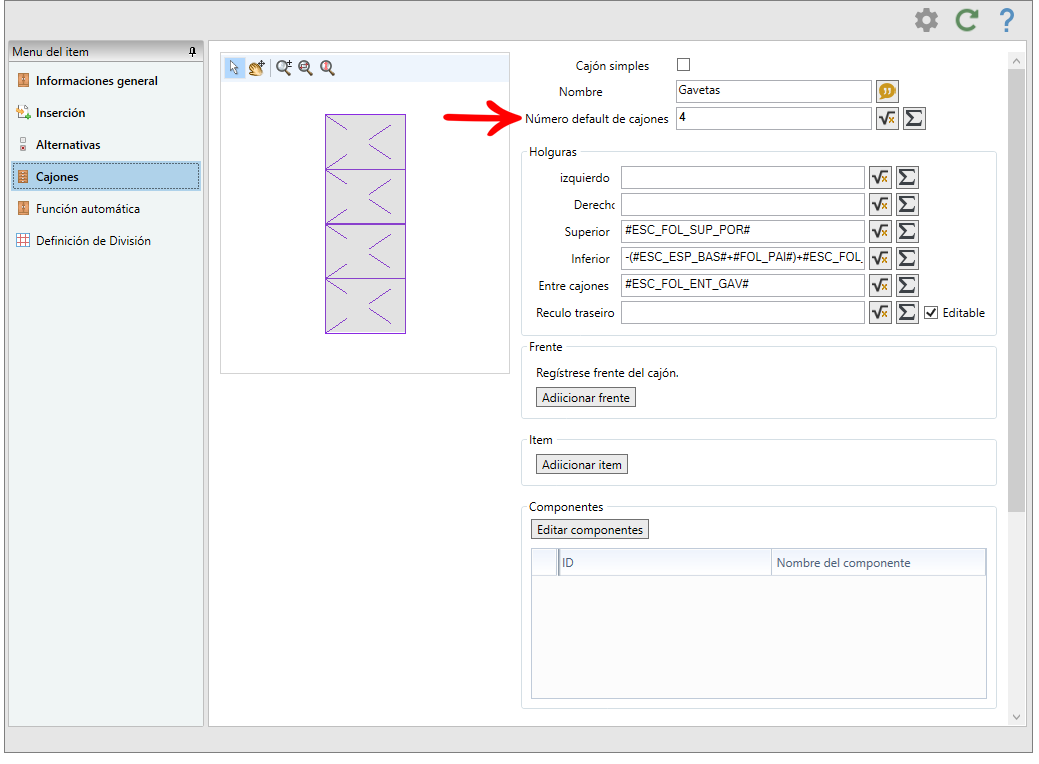1039x764 pixels.
Task: Open formula editor for Entre cajones
Action: (880, 286)
